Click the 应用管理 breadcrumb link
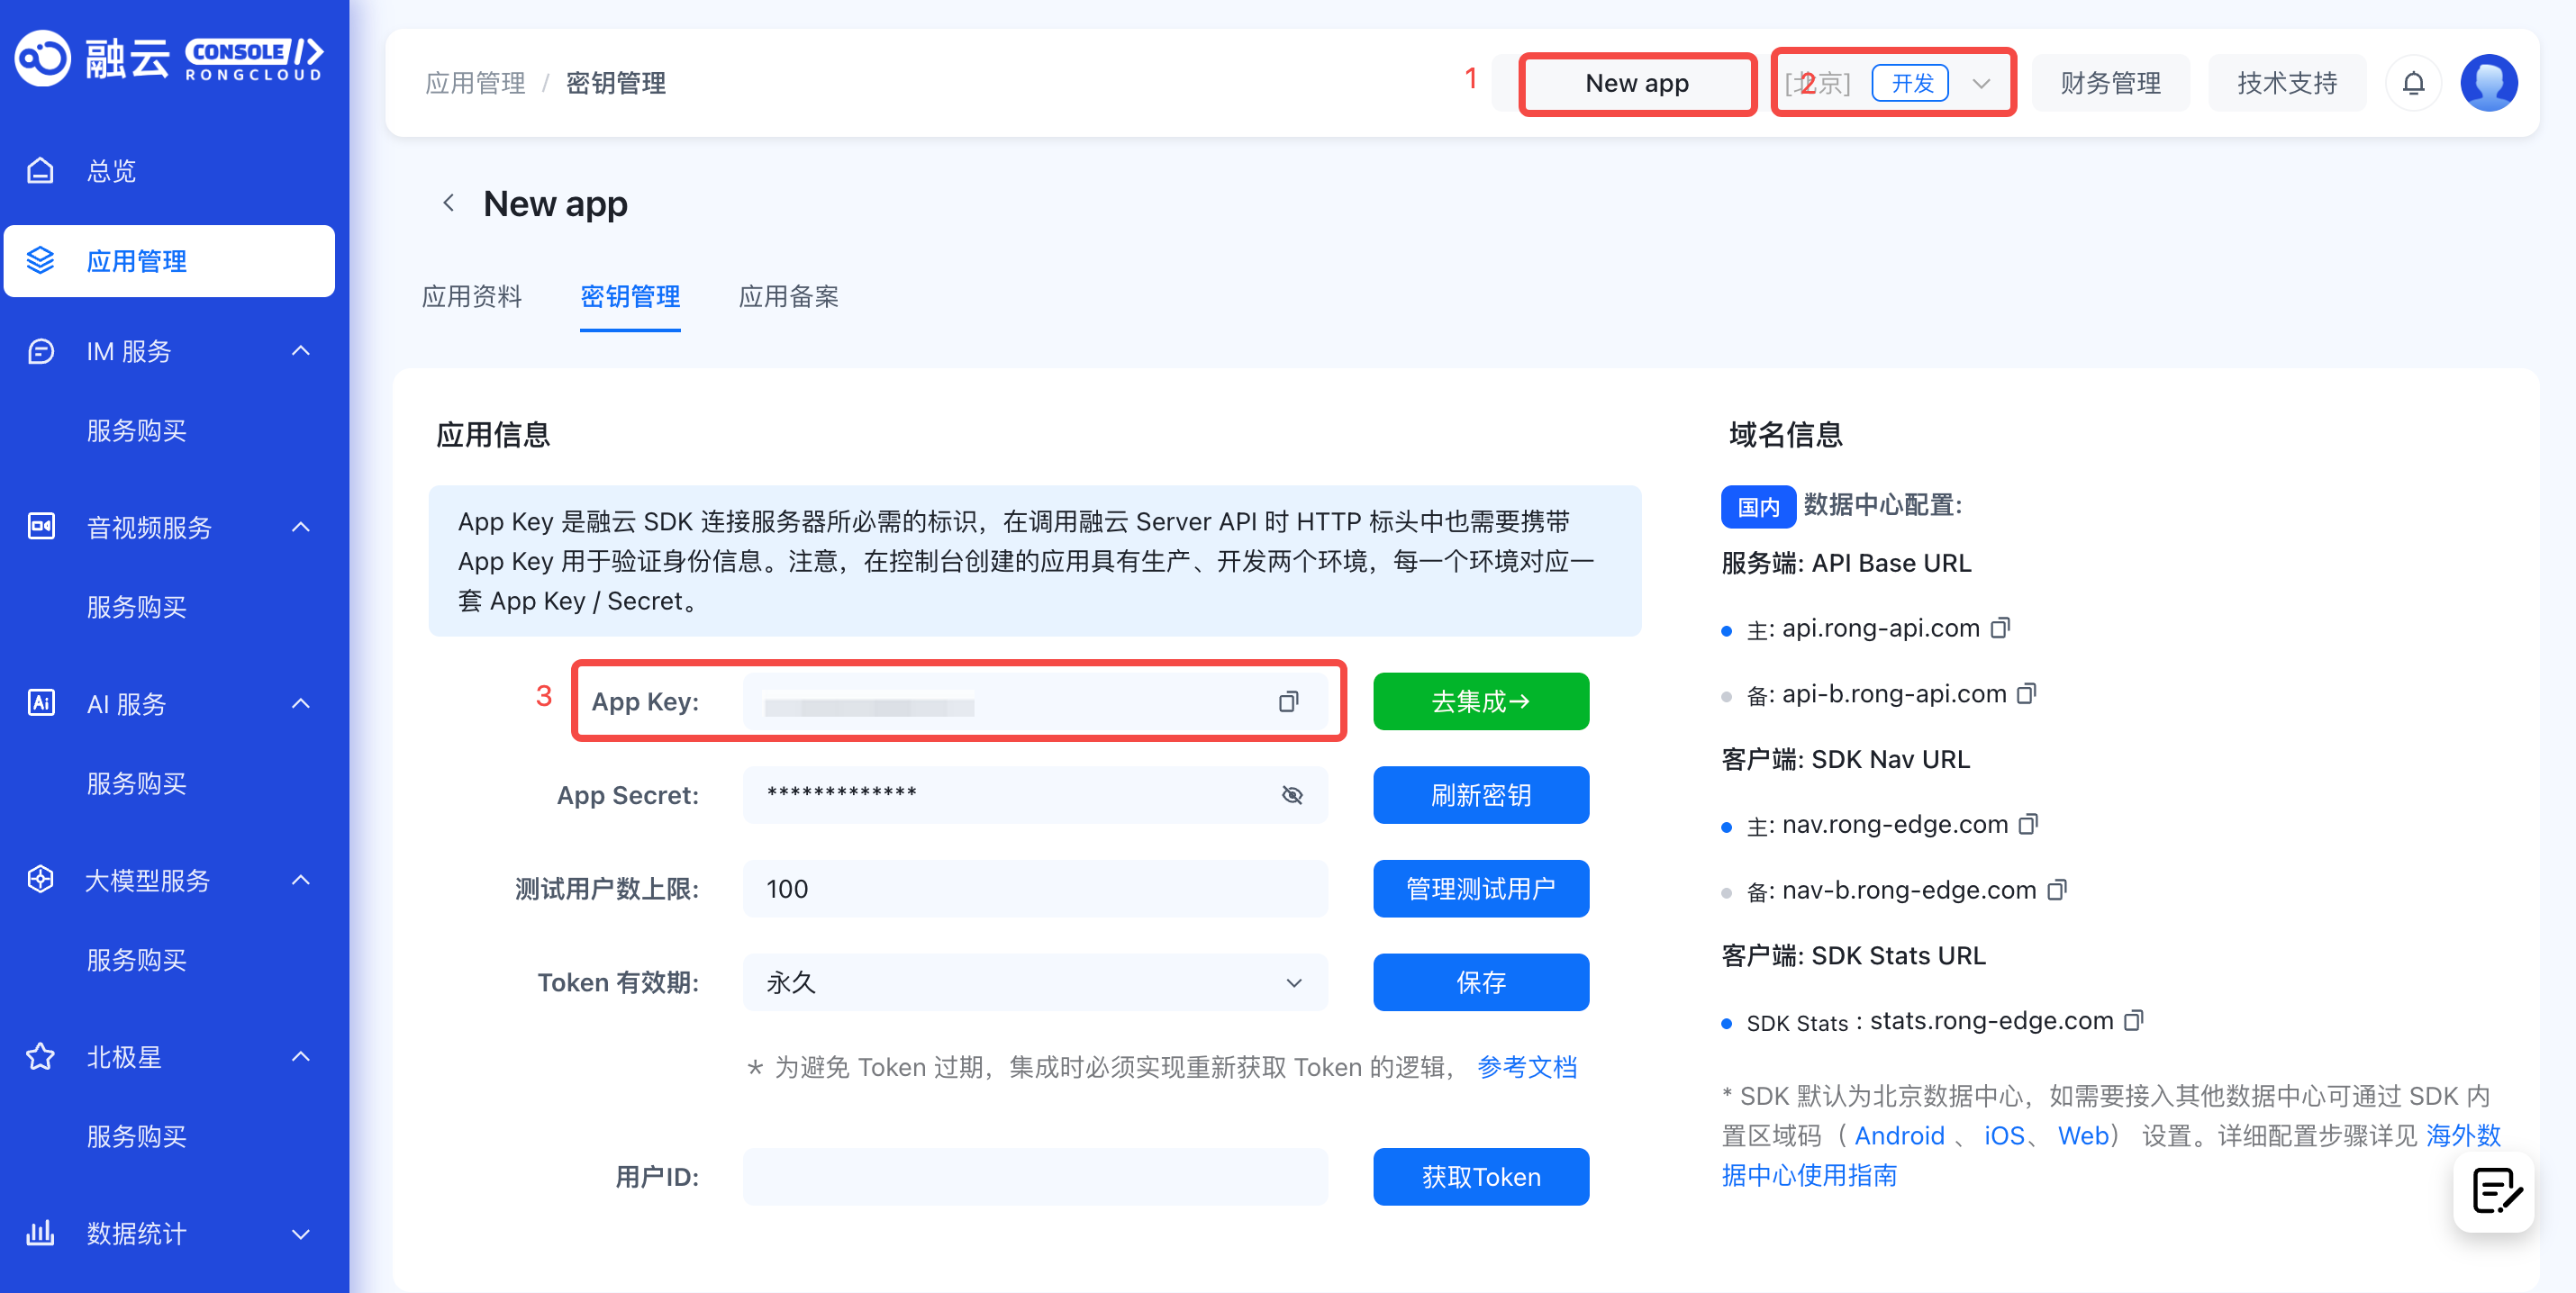This screenshot has height=1293, width=2576. [x=475, y=83]
